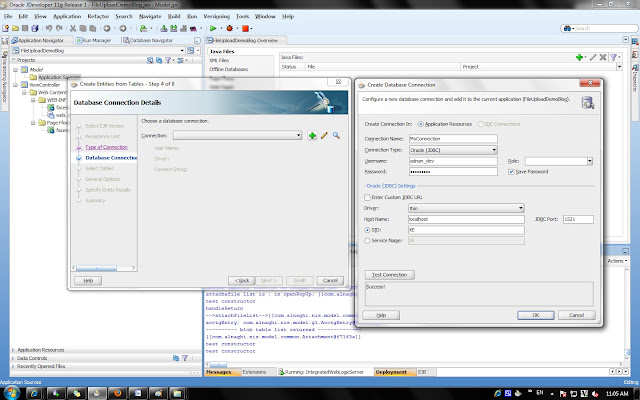The image size is (640, 400).
Task: Click the Projects filter funnel icon
Action: point(168,60)
